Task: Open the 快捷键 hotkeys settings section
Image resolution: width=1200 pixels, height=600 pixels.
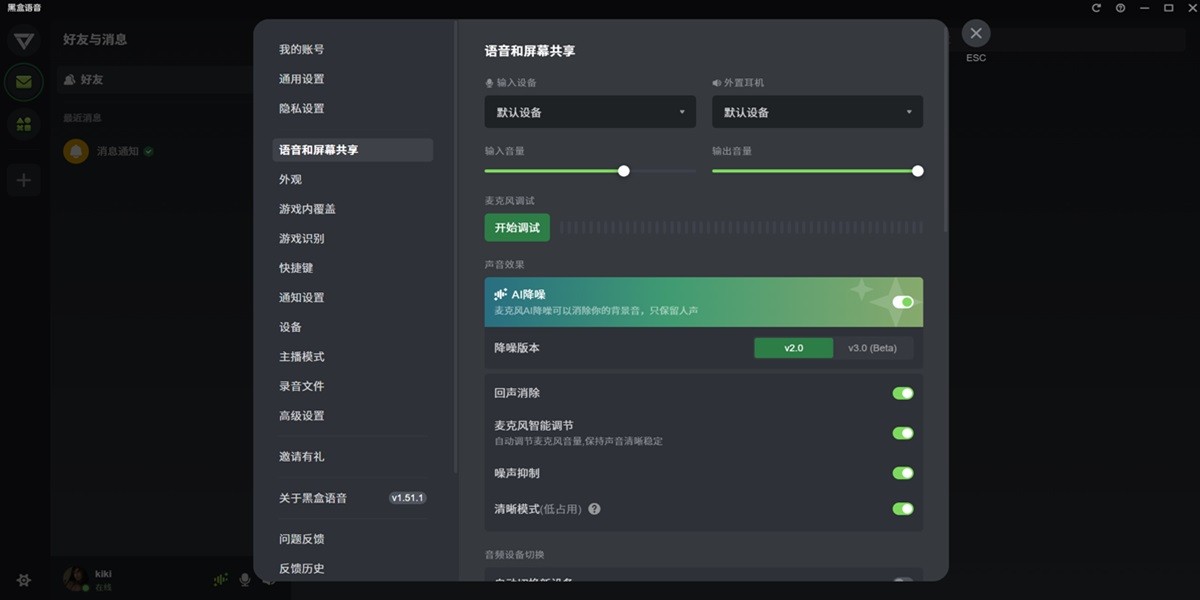Action: [294, 267]
